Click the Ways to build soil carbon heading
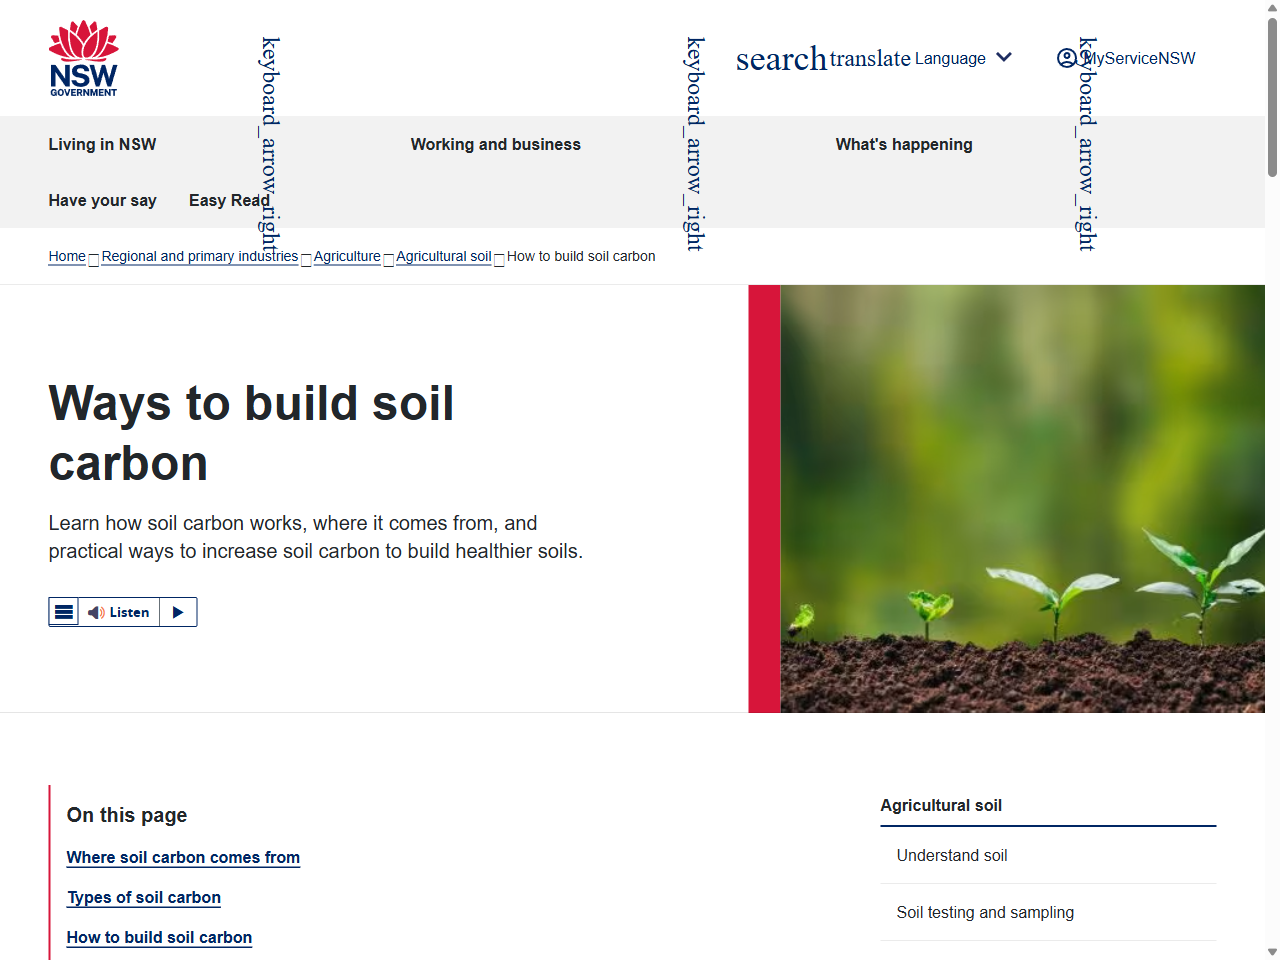 pyautogui.click(x=251, y=433)
